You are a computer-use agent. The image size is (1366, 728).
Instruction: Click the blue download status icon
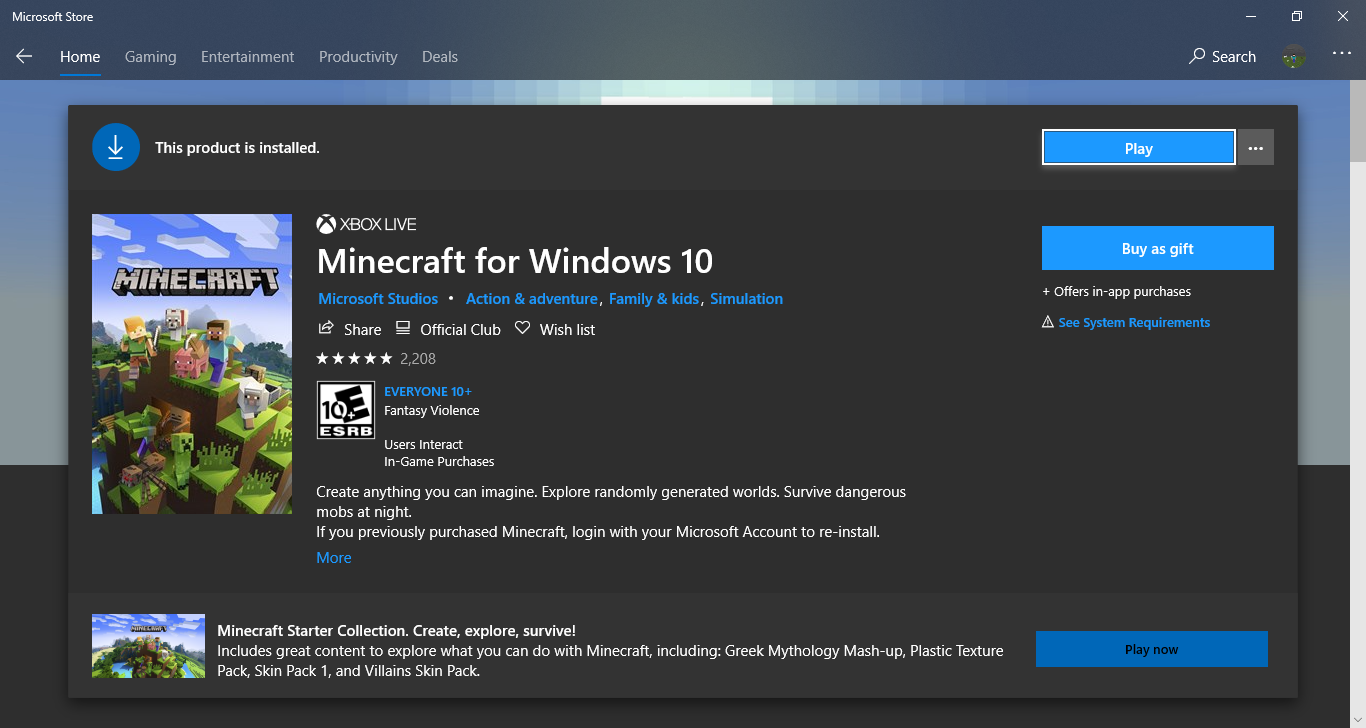tap(115, 148)
